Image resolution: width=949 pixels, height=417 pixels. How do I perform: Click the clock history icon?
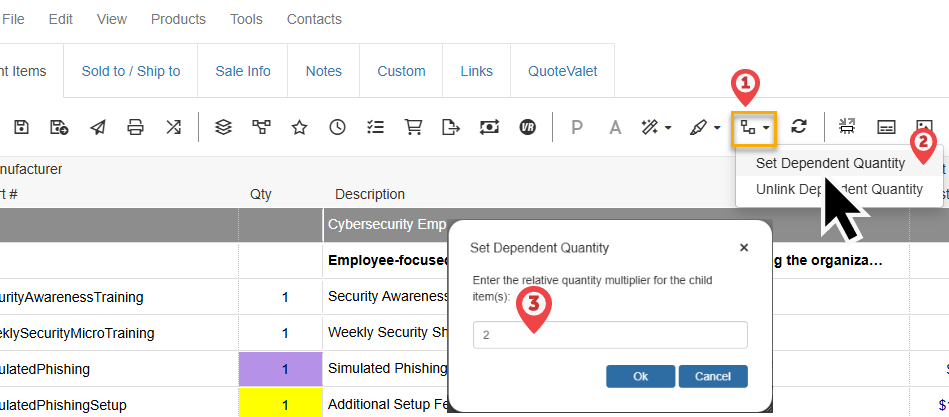coord(337,127)
